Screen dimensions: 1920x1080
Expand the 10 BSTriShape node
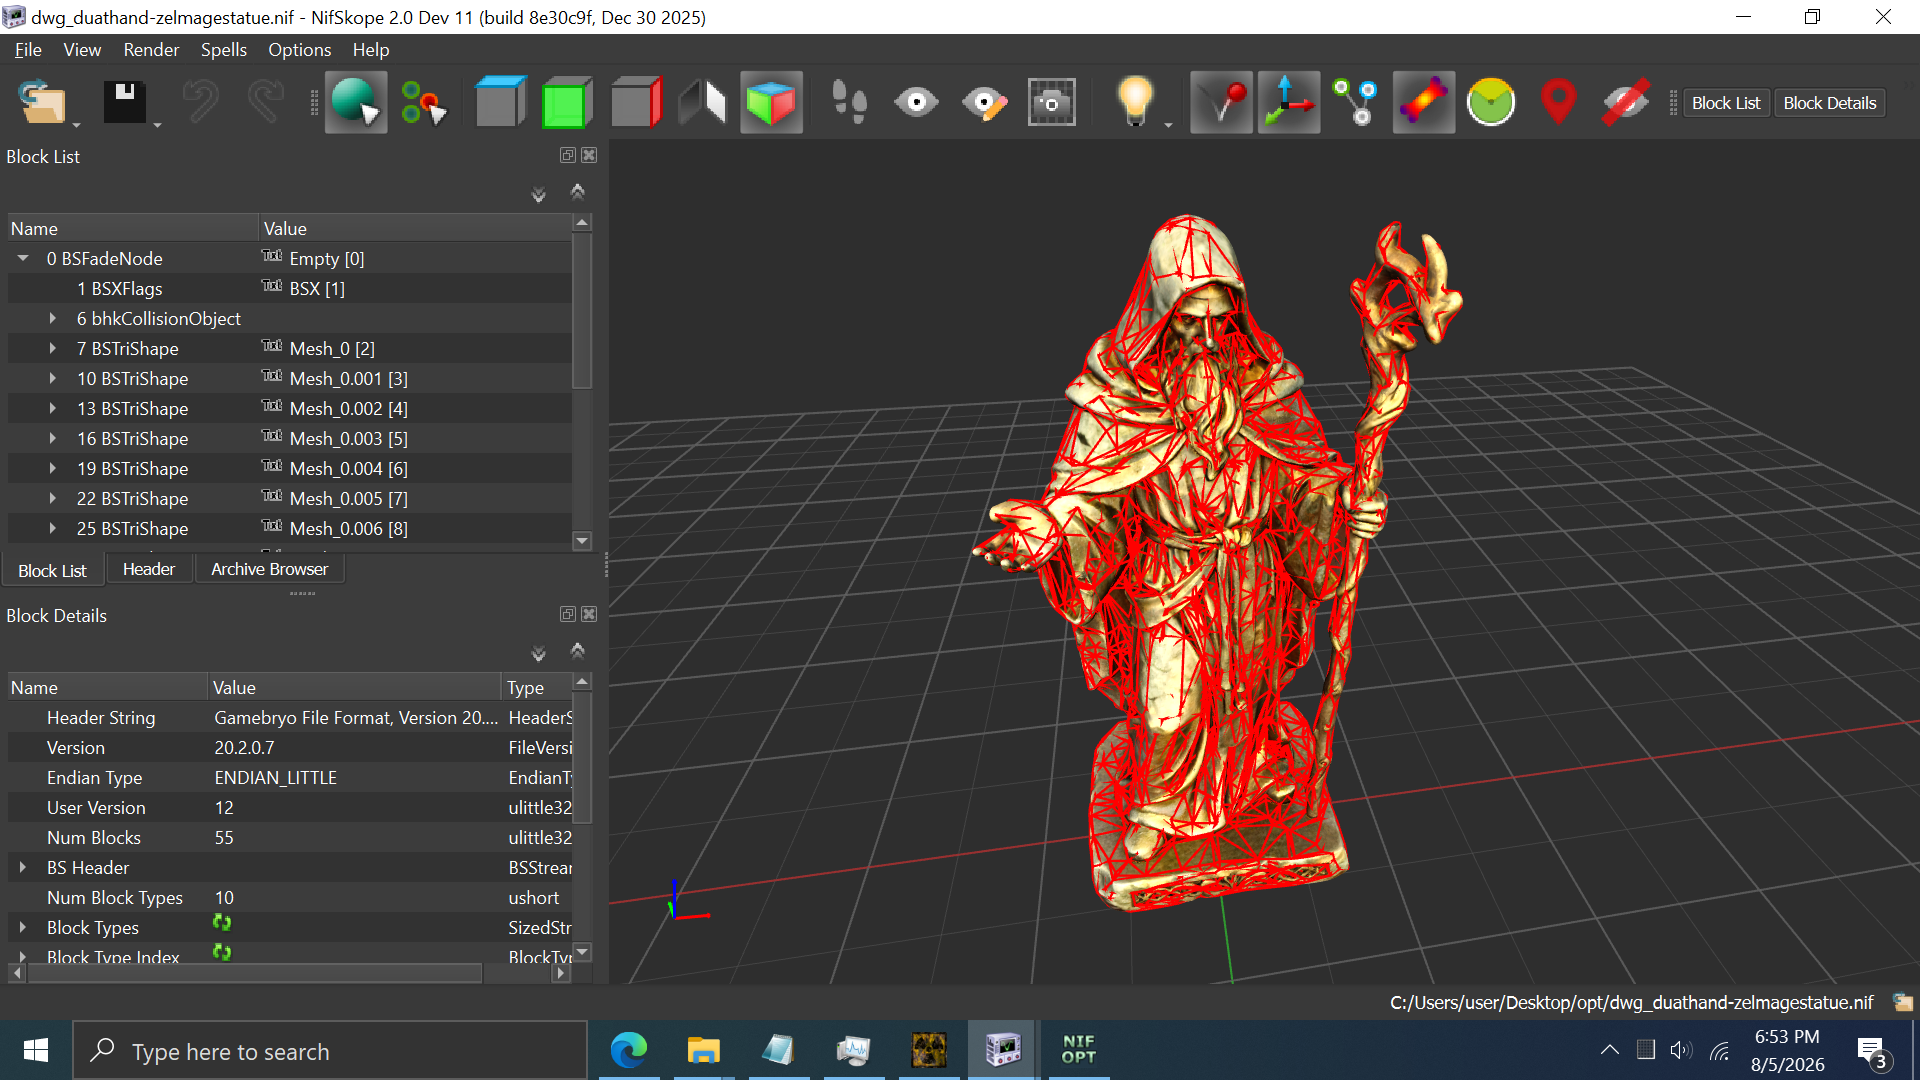pos(53,378)
